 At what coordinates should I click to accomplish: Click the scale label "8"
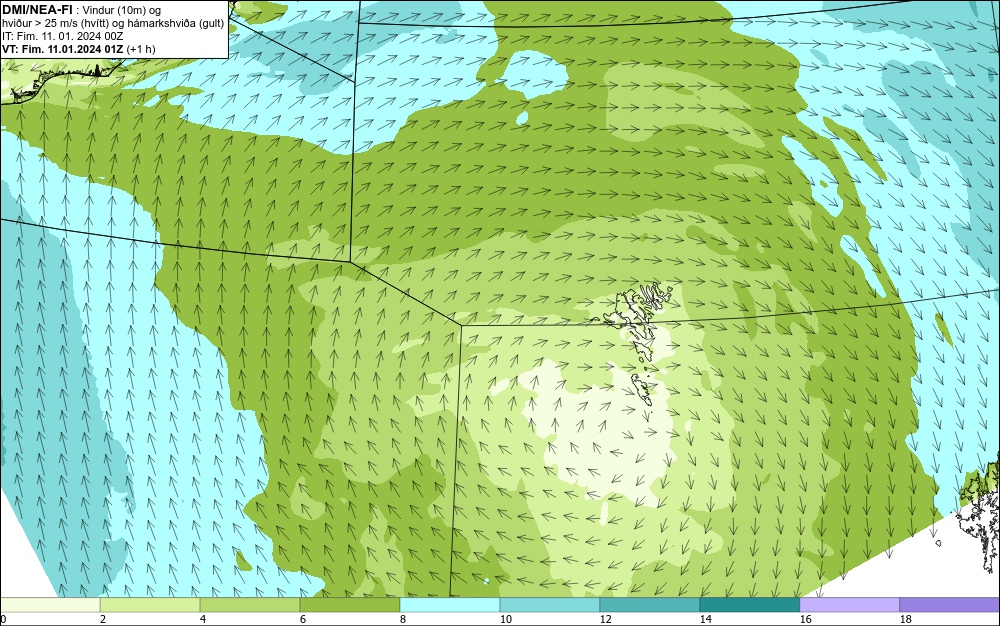click(402, 619)
